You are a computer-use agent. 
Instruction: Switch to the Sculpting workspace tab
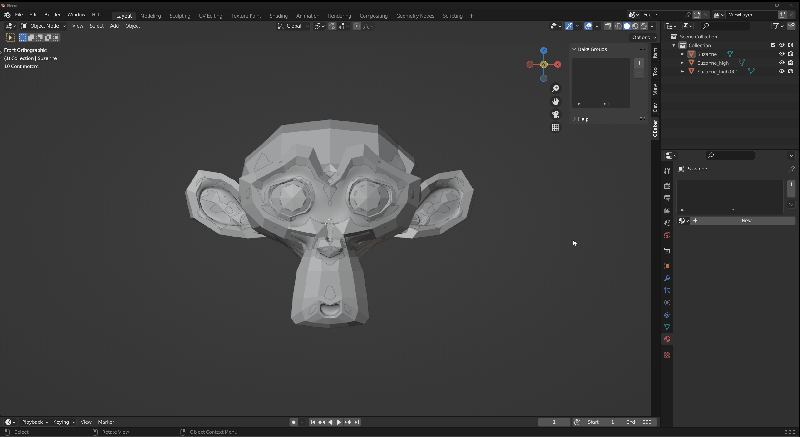180,16
